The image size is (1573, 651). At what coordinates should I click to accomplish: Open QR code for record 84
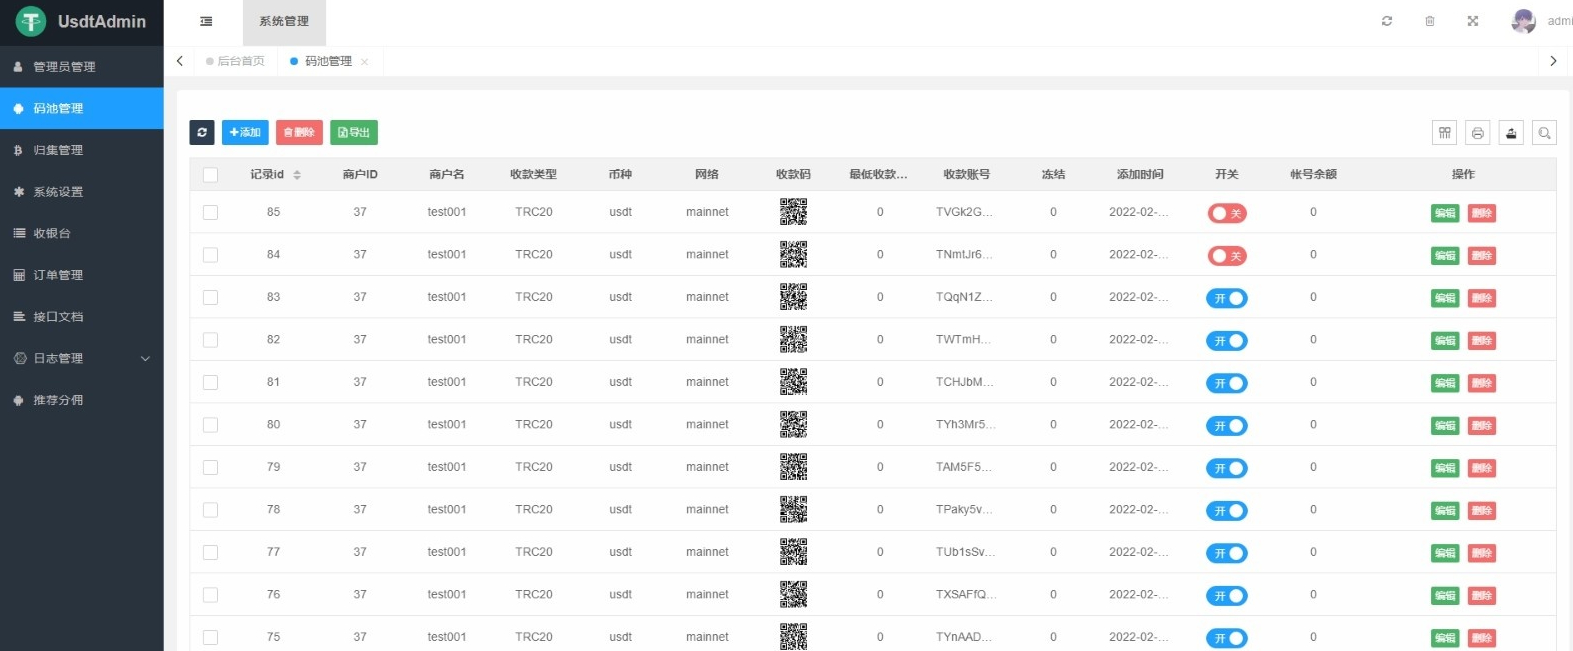(793, 254)
